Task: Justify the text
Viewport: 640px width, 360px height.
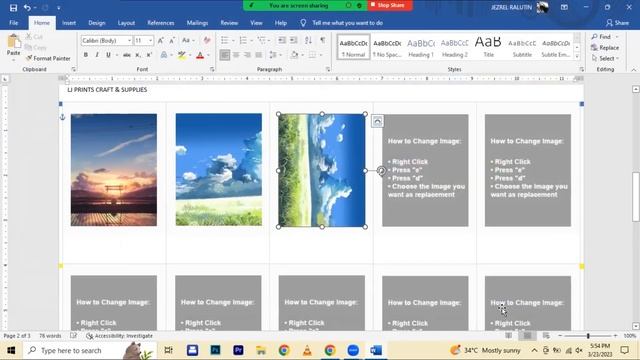Action: 259,55
